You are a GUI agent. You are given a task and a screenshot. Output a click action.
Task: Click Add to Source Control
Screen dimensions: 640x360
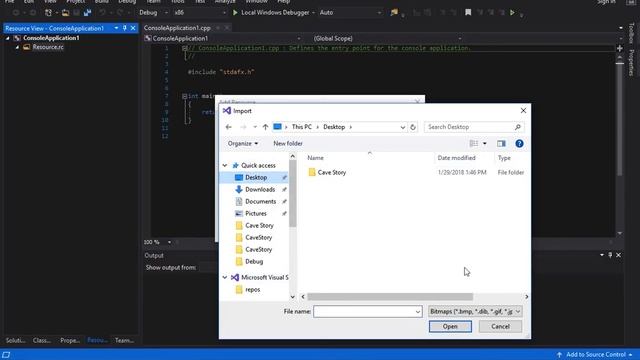tap(596, 355)
